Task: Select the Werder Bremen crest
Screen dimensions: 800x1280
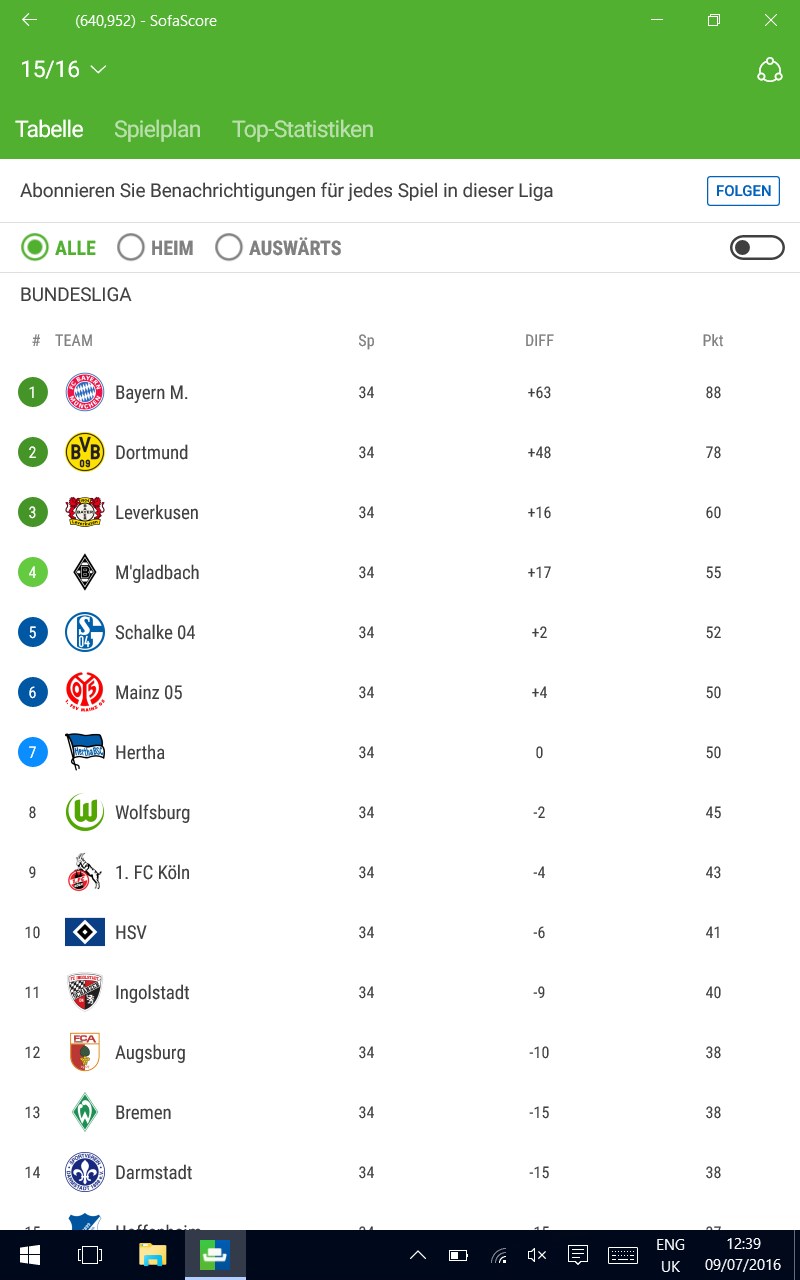Action: coord(85,1113)
